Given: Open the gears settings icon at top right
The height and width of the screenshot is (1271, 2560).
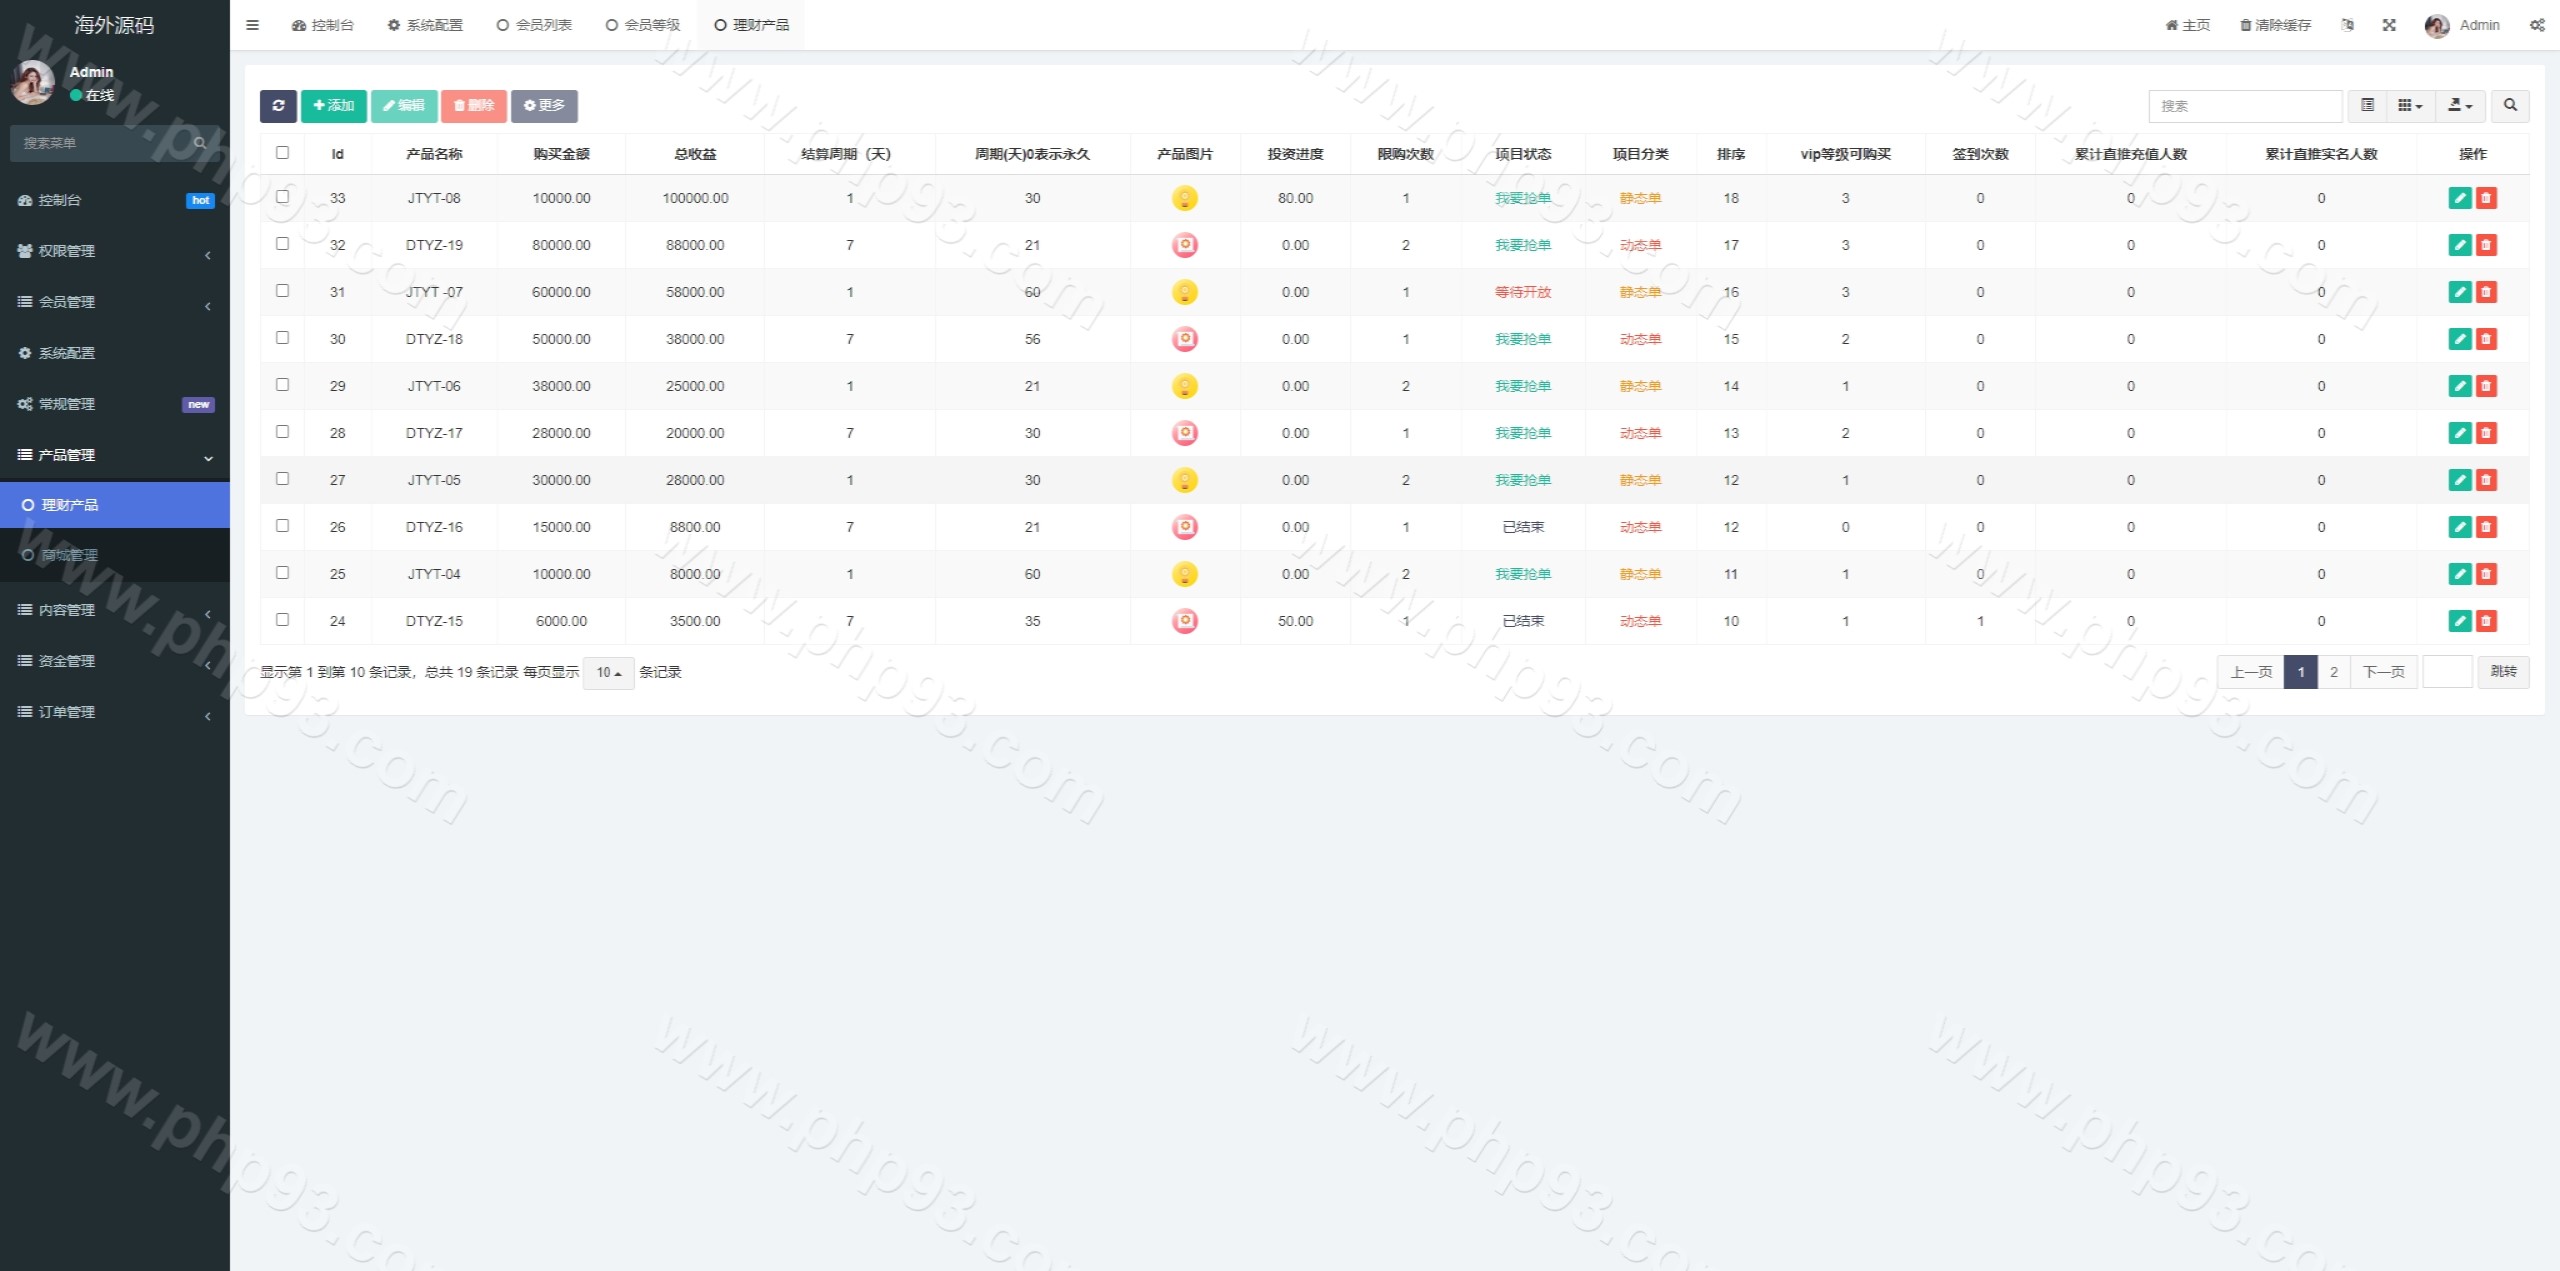Looking at the screenshot, I should (2537, 25).
